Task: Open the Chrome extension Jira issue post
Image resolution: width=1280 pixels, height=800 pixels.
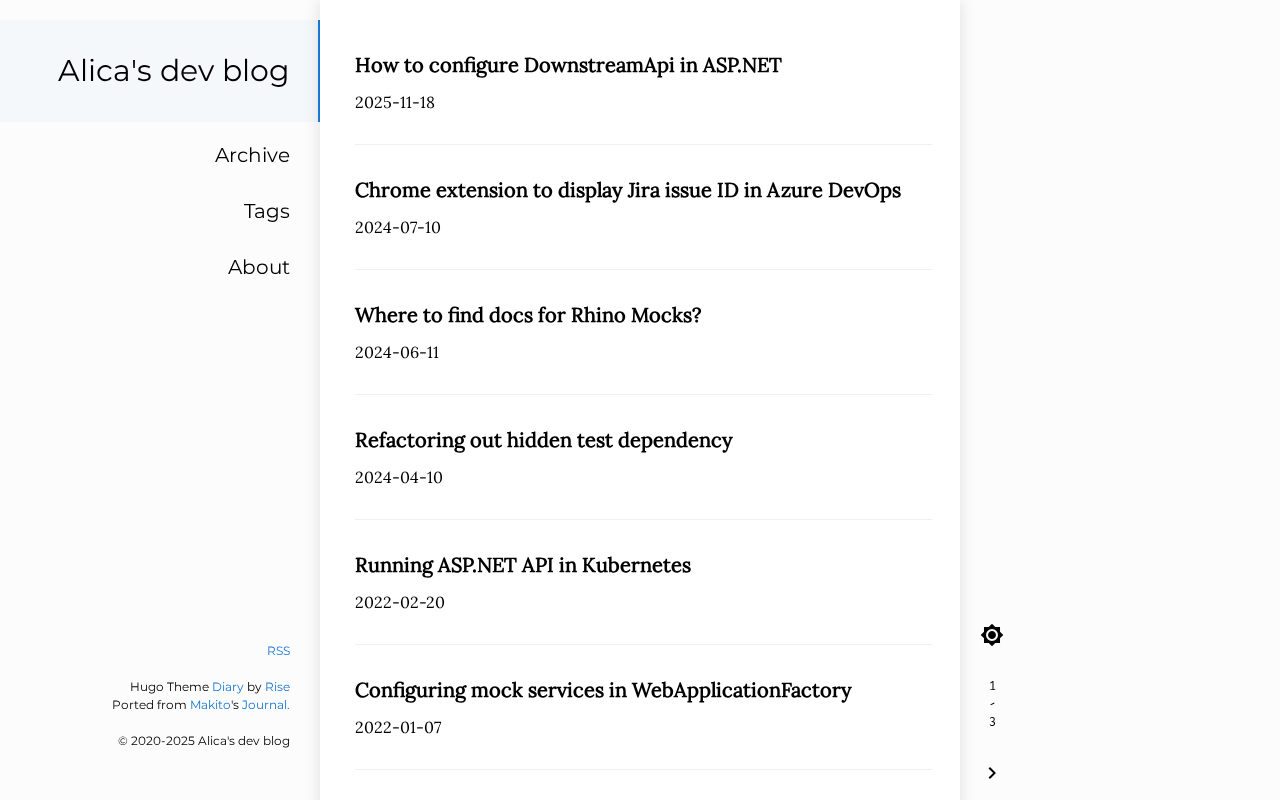Action: [627, 190]
